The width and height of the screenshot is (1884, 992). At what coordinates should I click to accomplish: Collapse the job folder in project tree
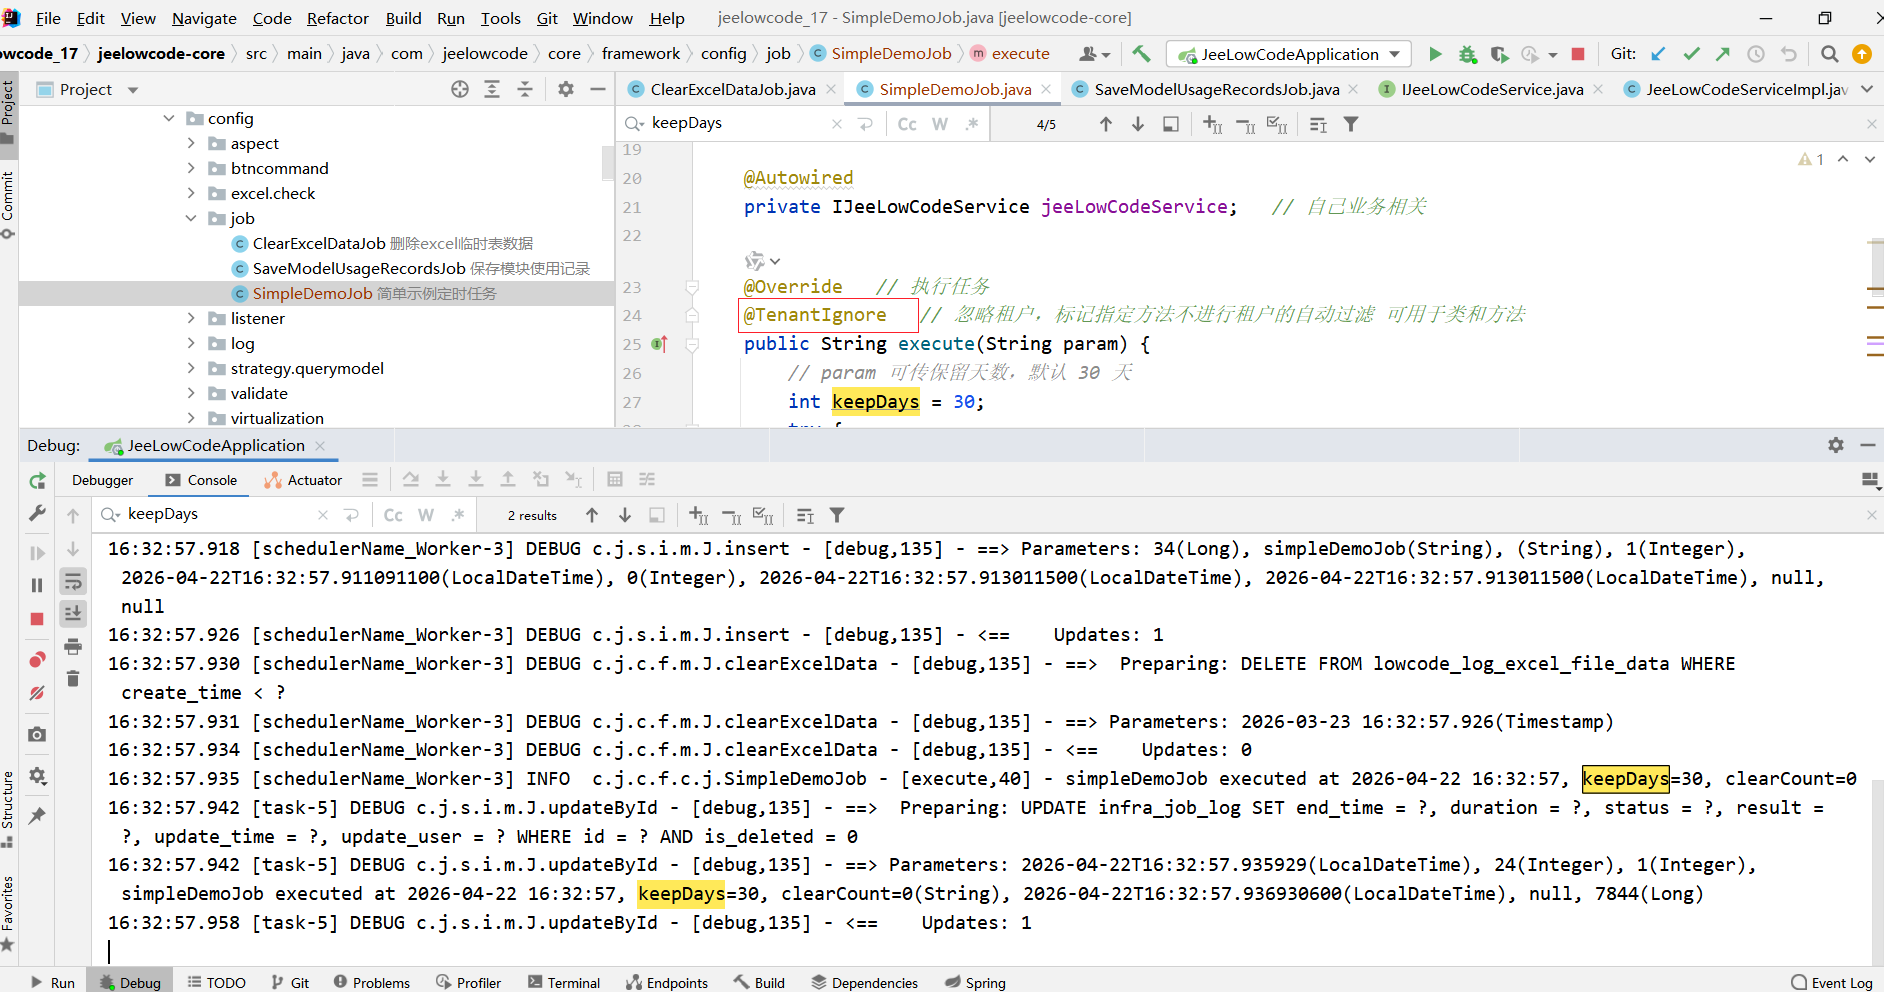pyautogui.click(x=191, y=218)
